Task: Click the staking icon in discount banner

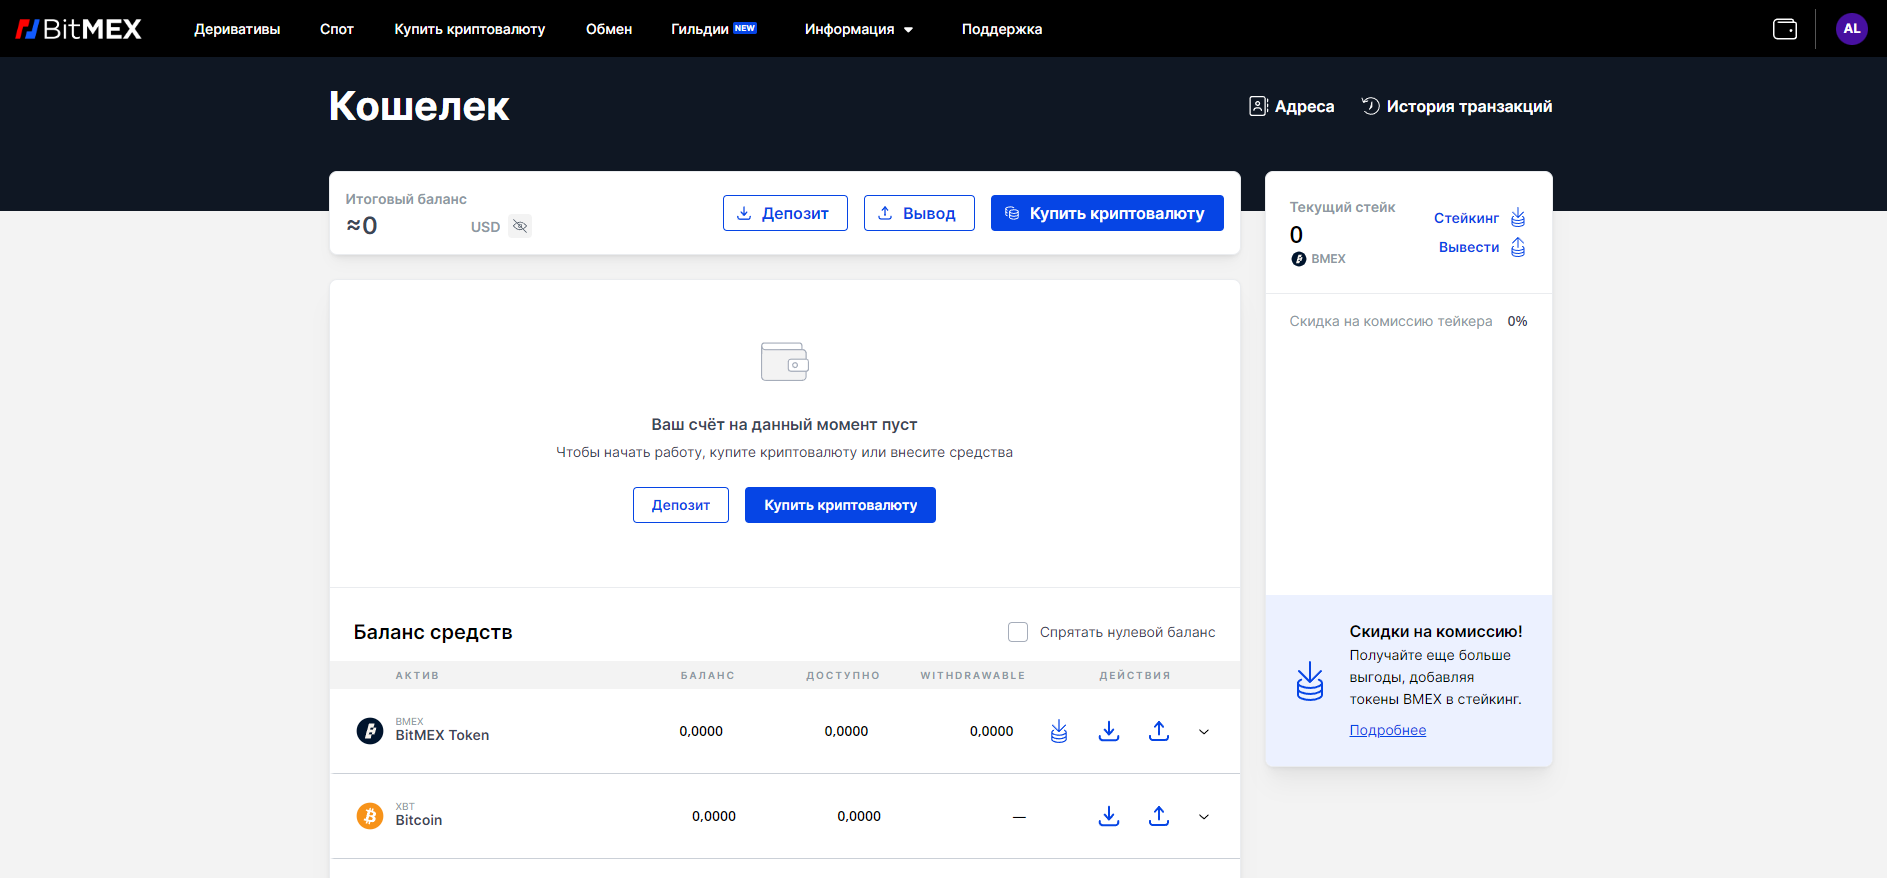Action: (x=1310, y=681)
